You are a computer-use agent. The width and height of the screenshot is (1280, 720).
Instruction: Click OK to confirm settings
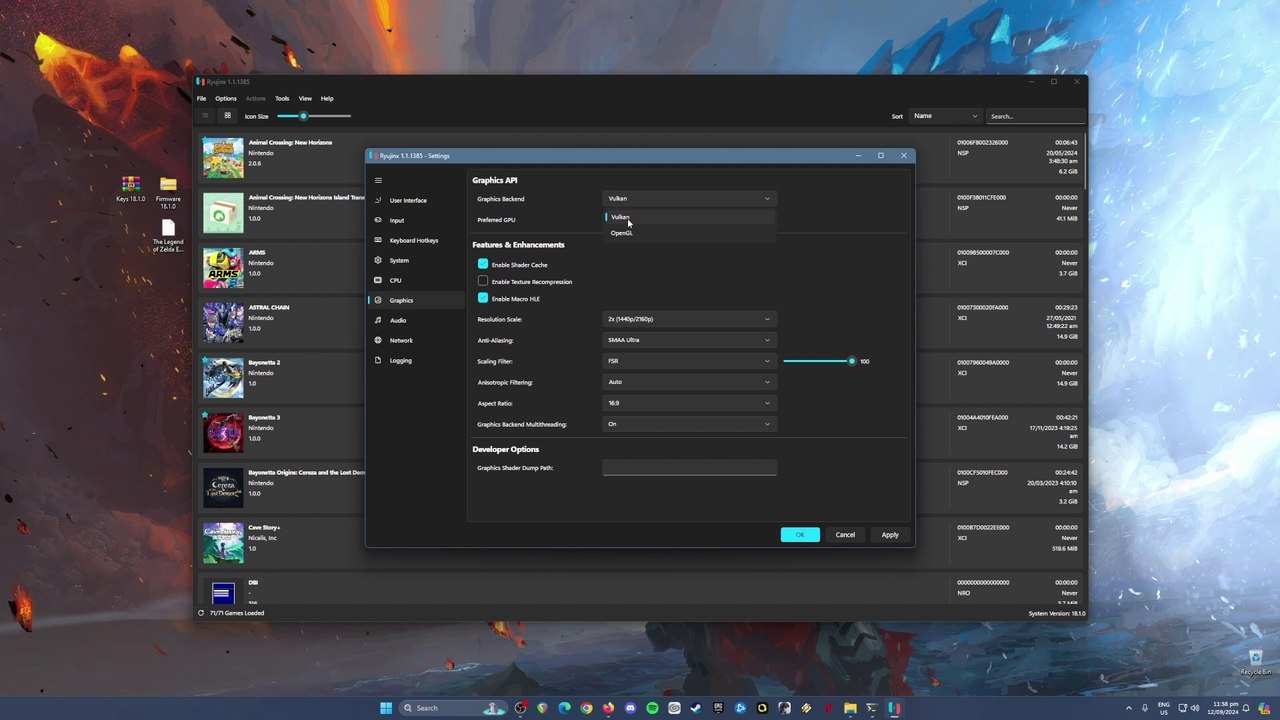click(x=800, y=535)
